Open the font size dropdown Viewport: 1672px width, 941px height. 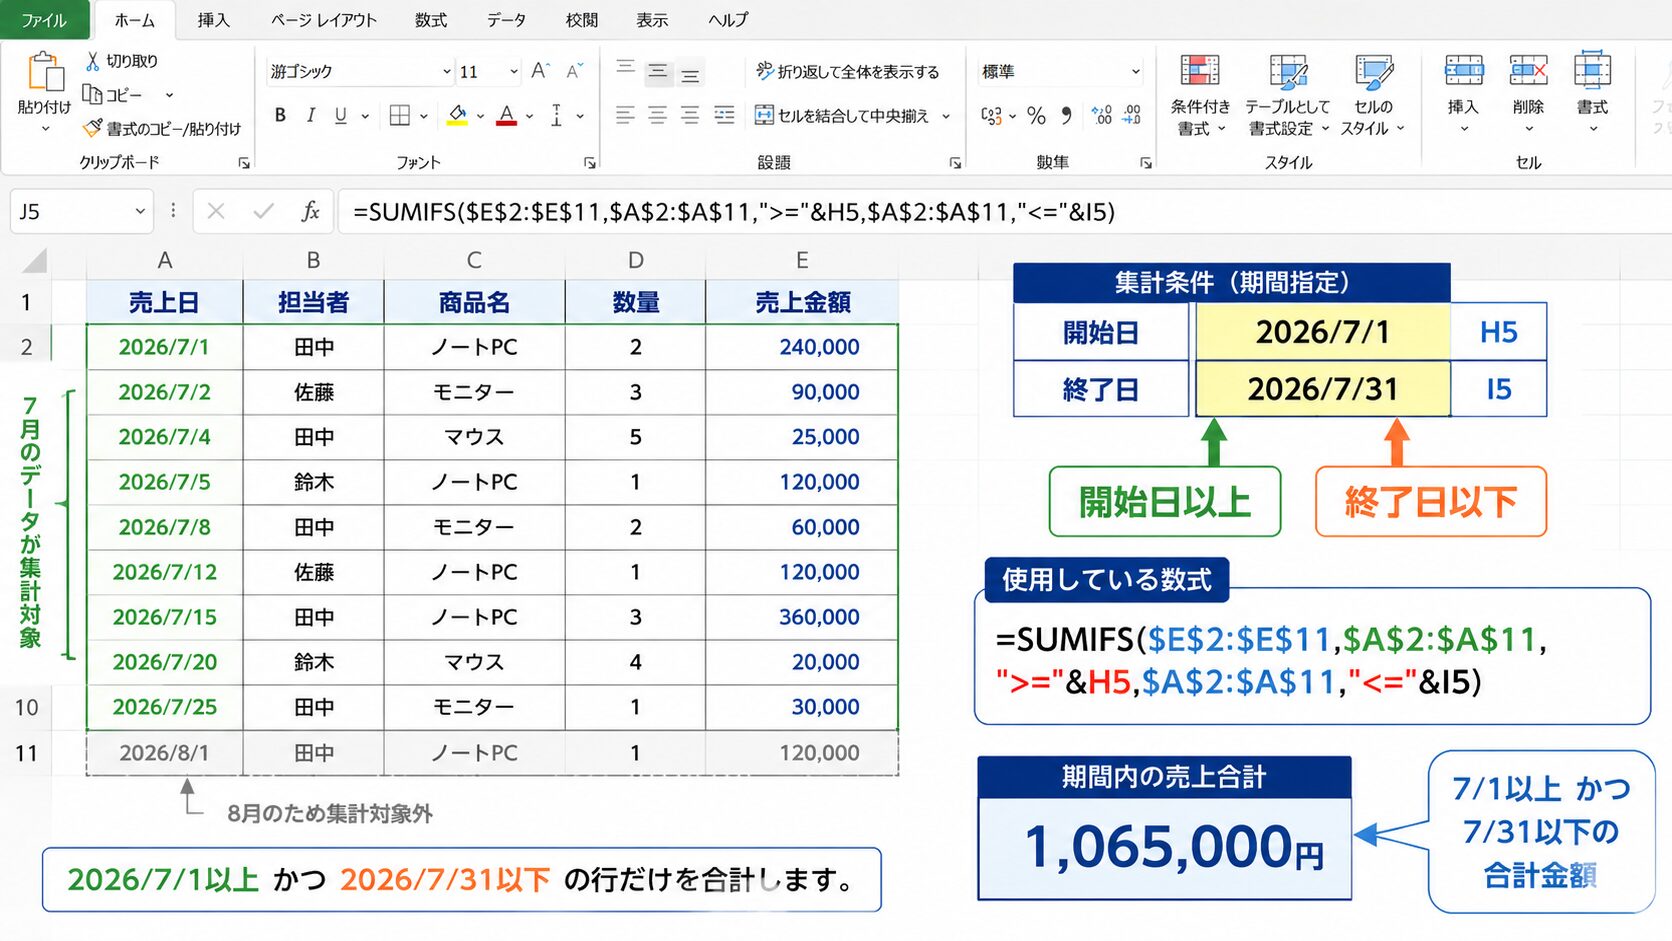[x=514, y=71]
